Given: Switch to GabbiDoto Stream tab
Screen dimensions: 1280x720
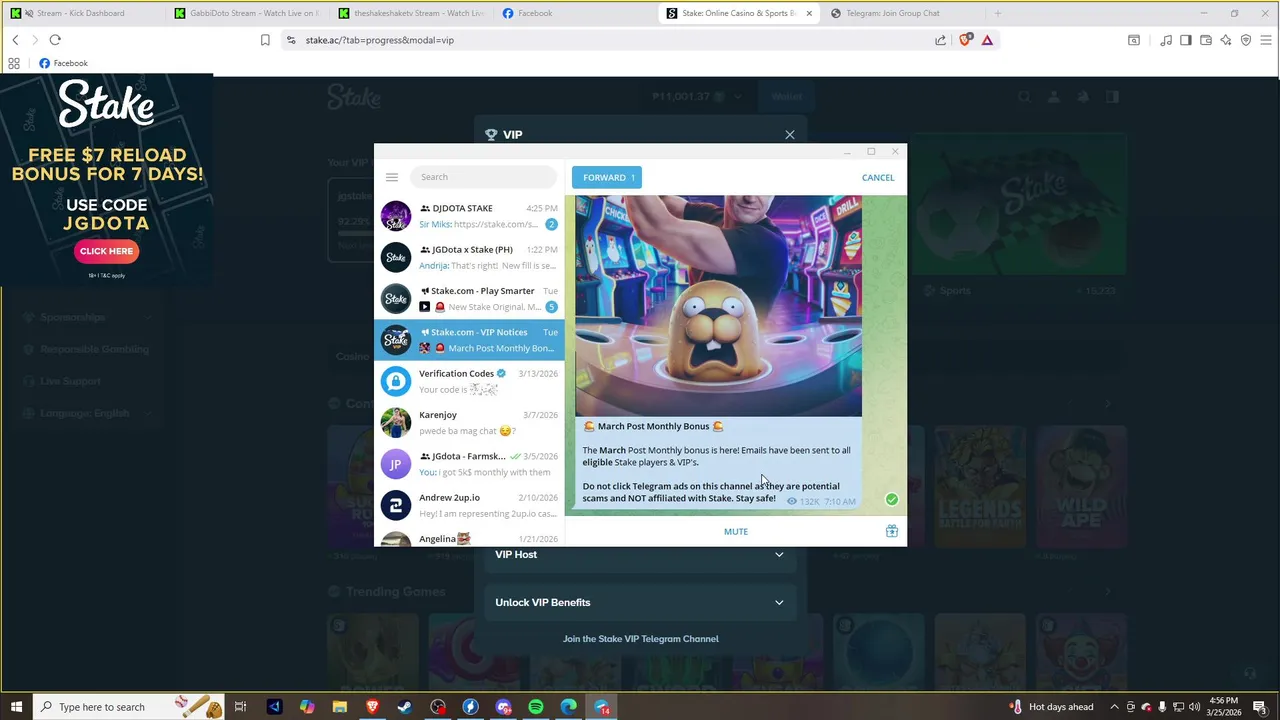Looking at the screenshot, I should coord(246,13).
